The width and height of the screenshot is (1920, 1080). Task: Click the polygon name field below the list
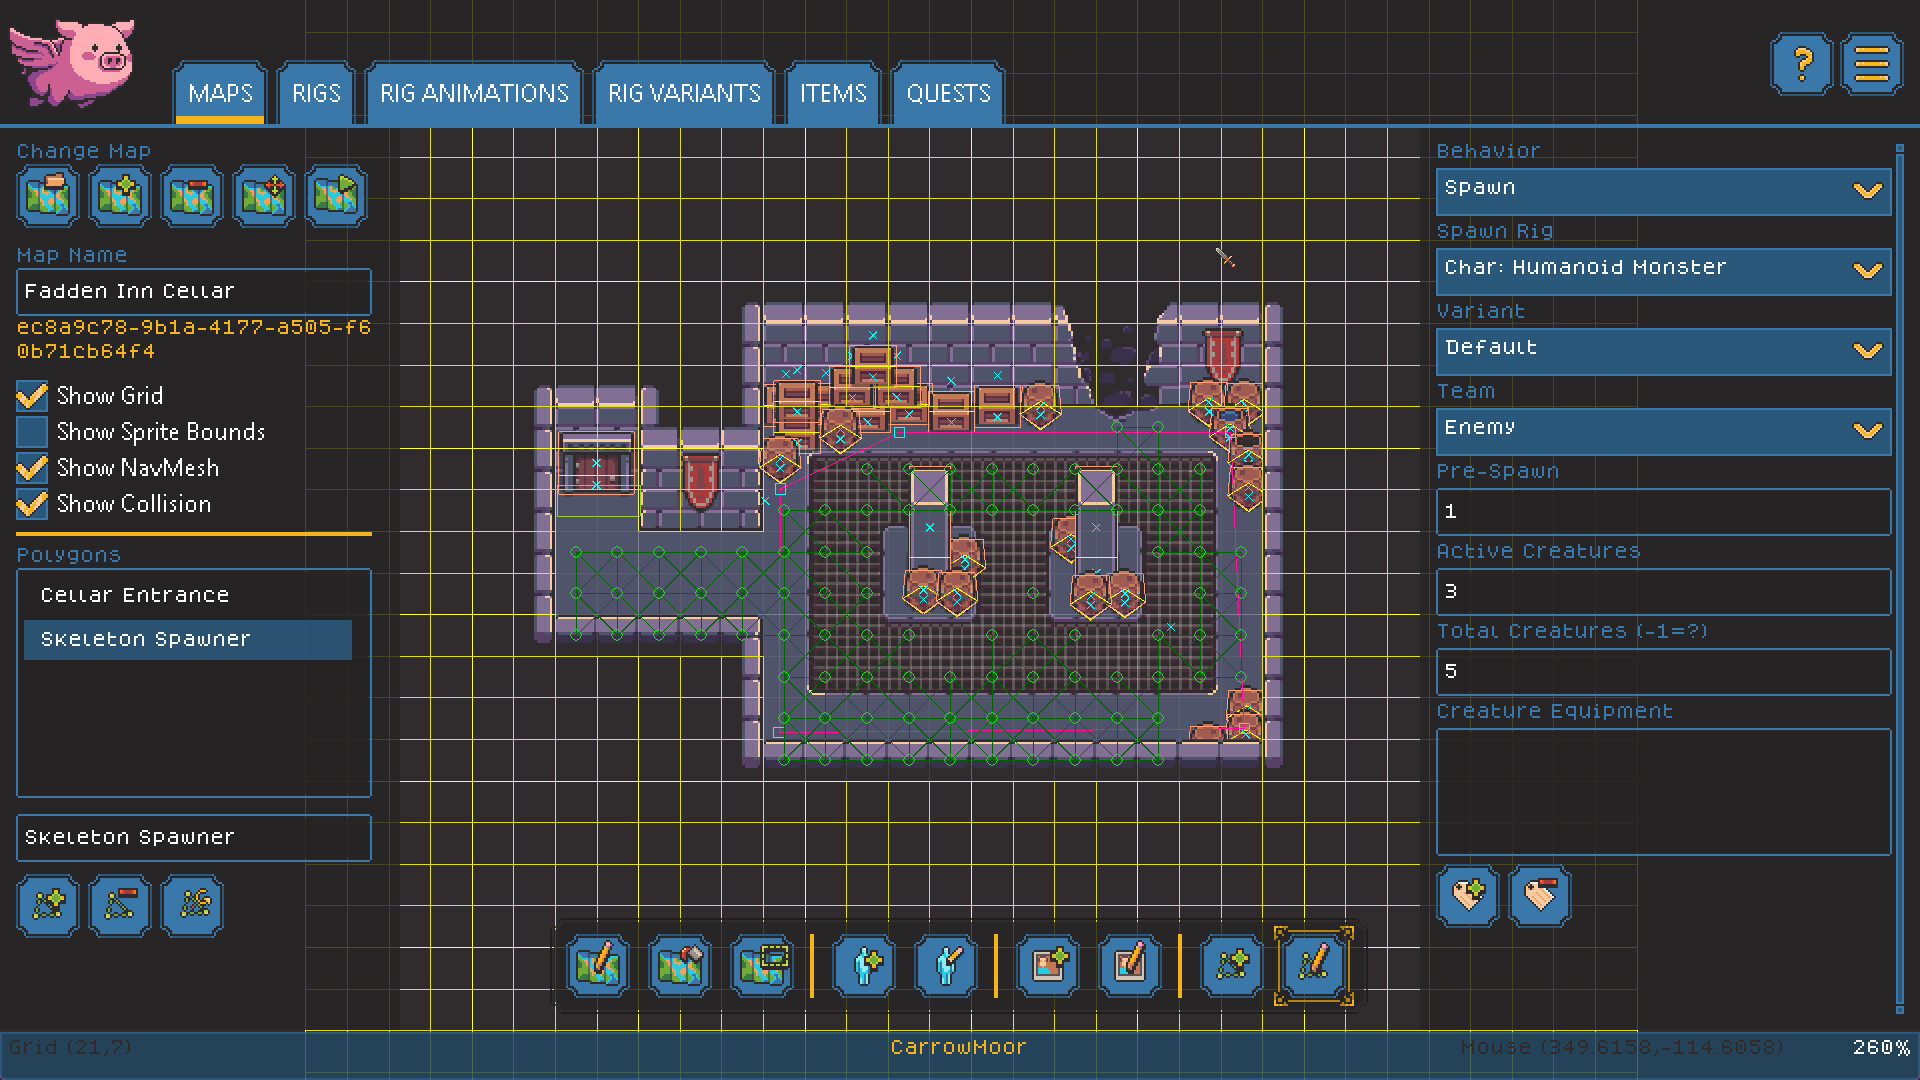pyautogui.click(x=194, y=838)
